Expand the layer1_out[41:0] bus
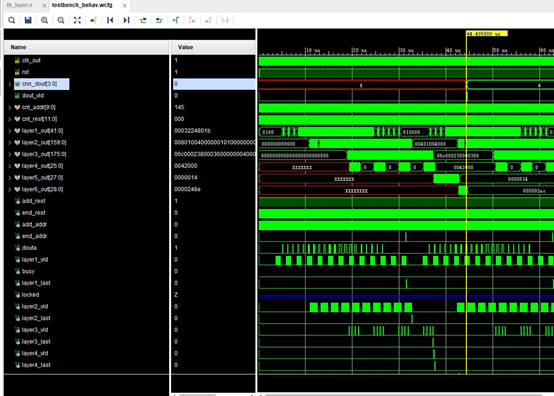 [10, 131]
